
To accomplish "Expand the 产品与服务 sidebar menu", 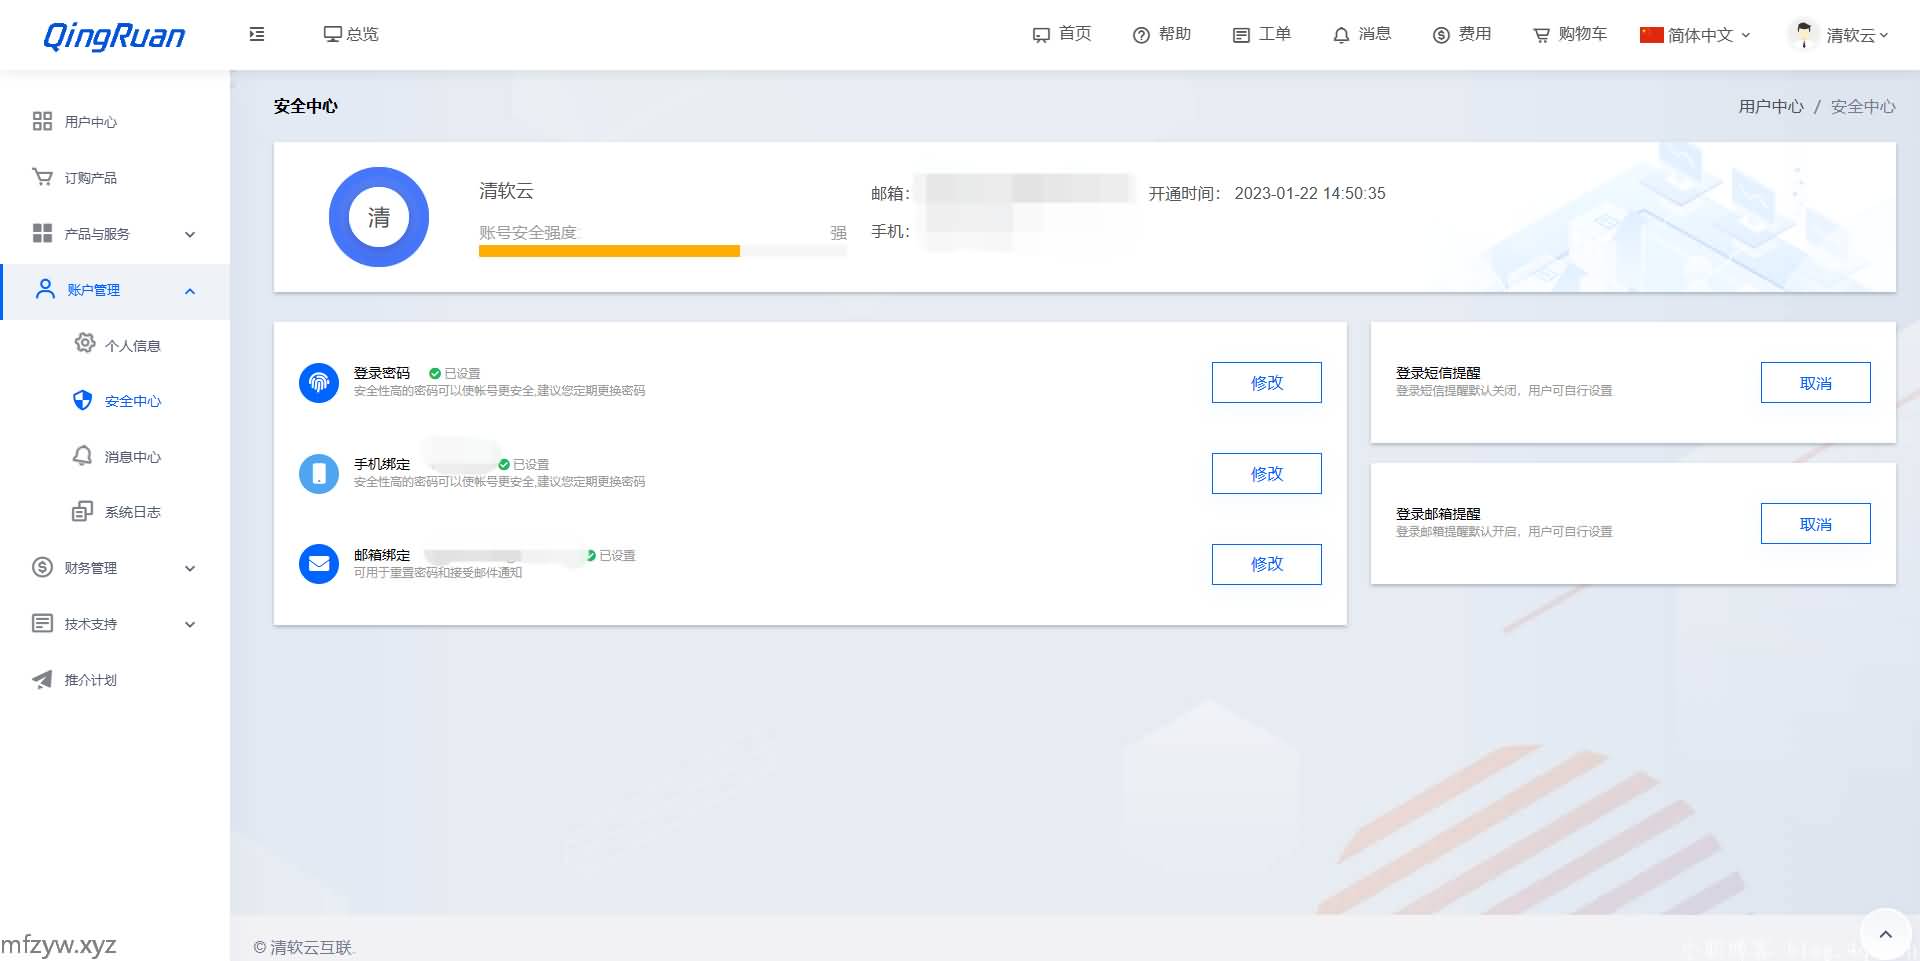I will pos(115,234).
